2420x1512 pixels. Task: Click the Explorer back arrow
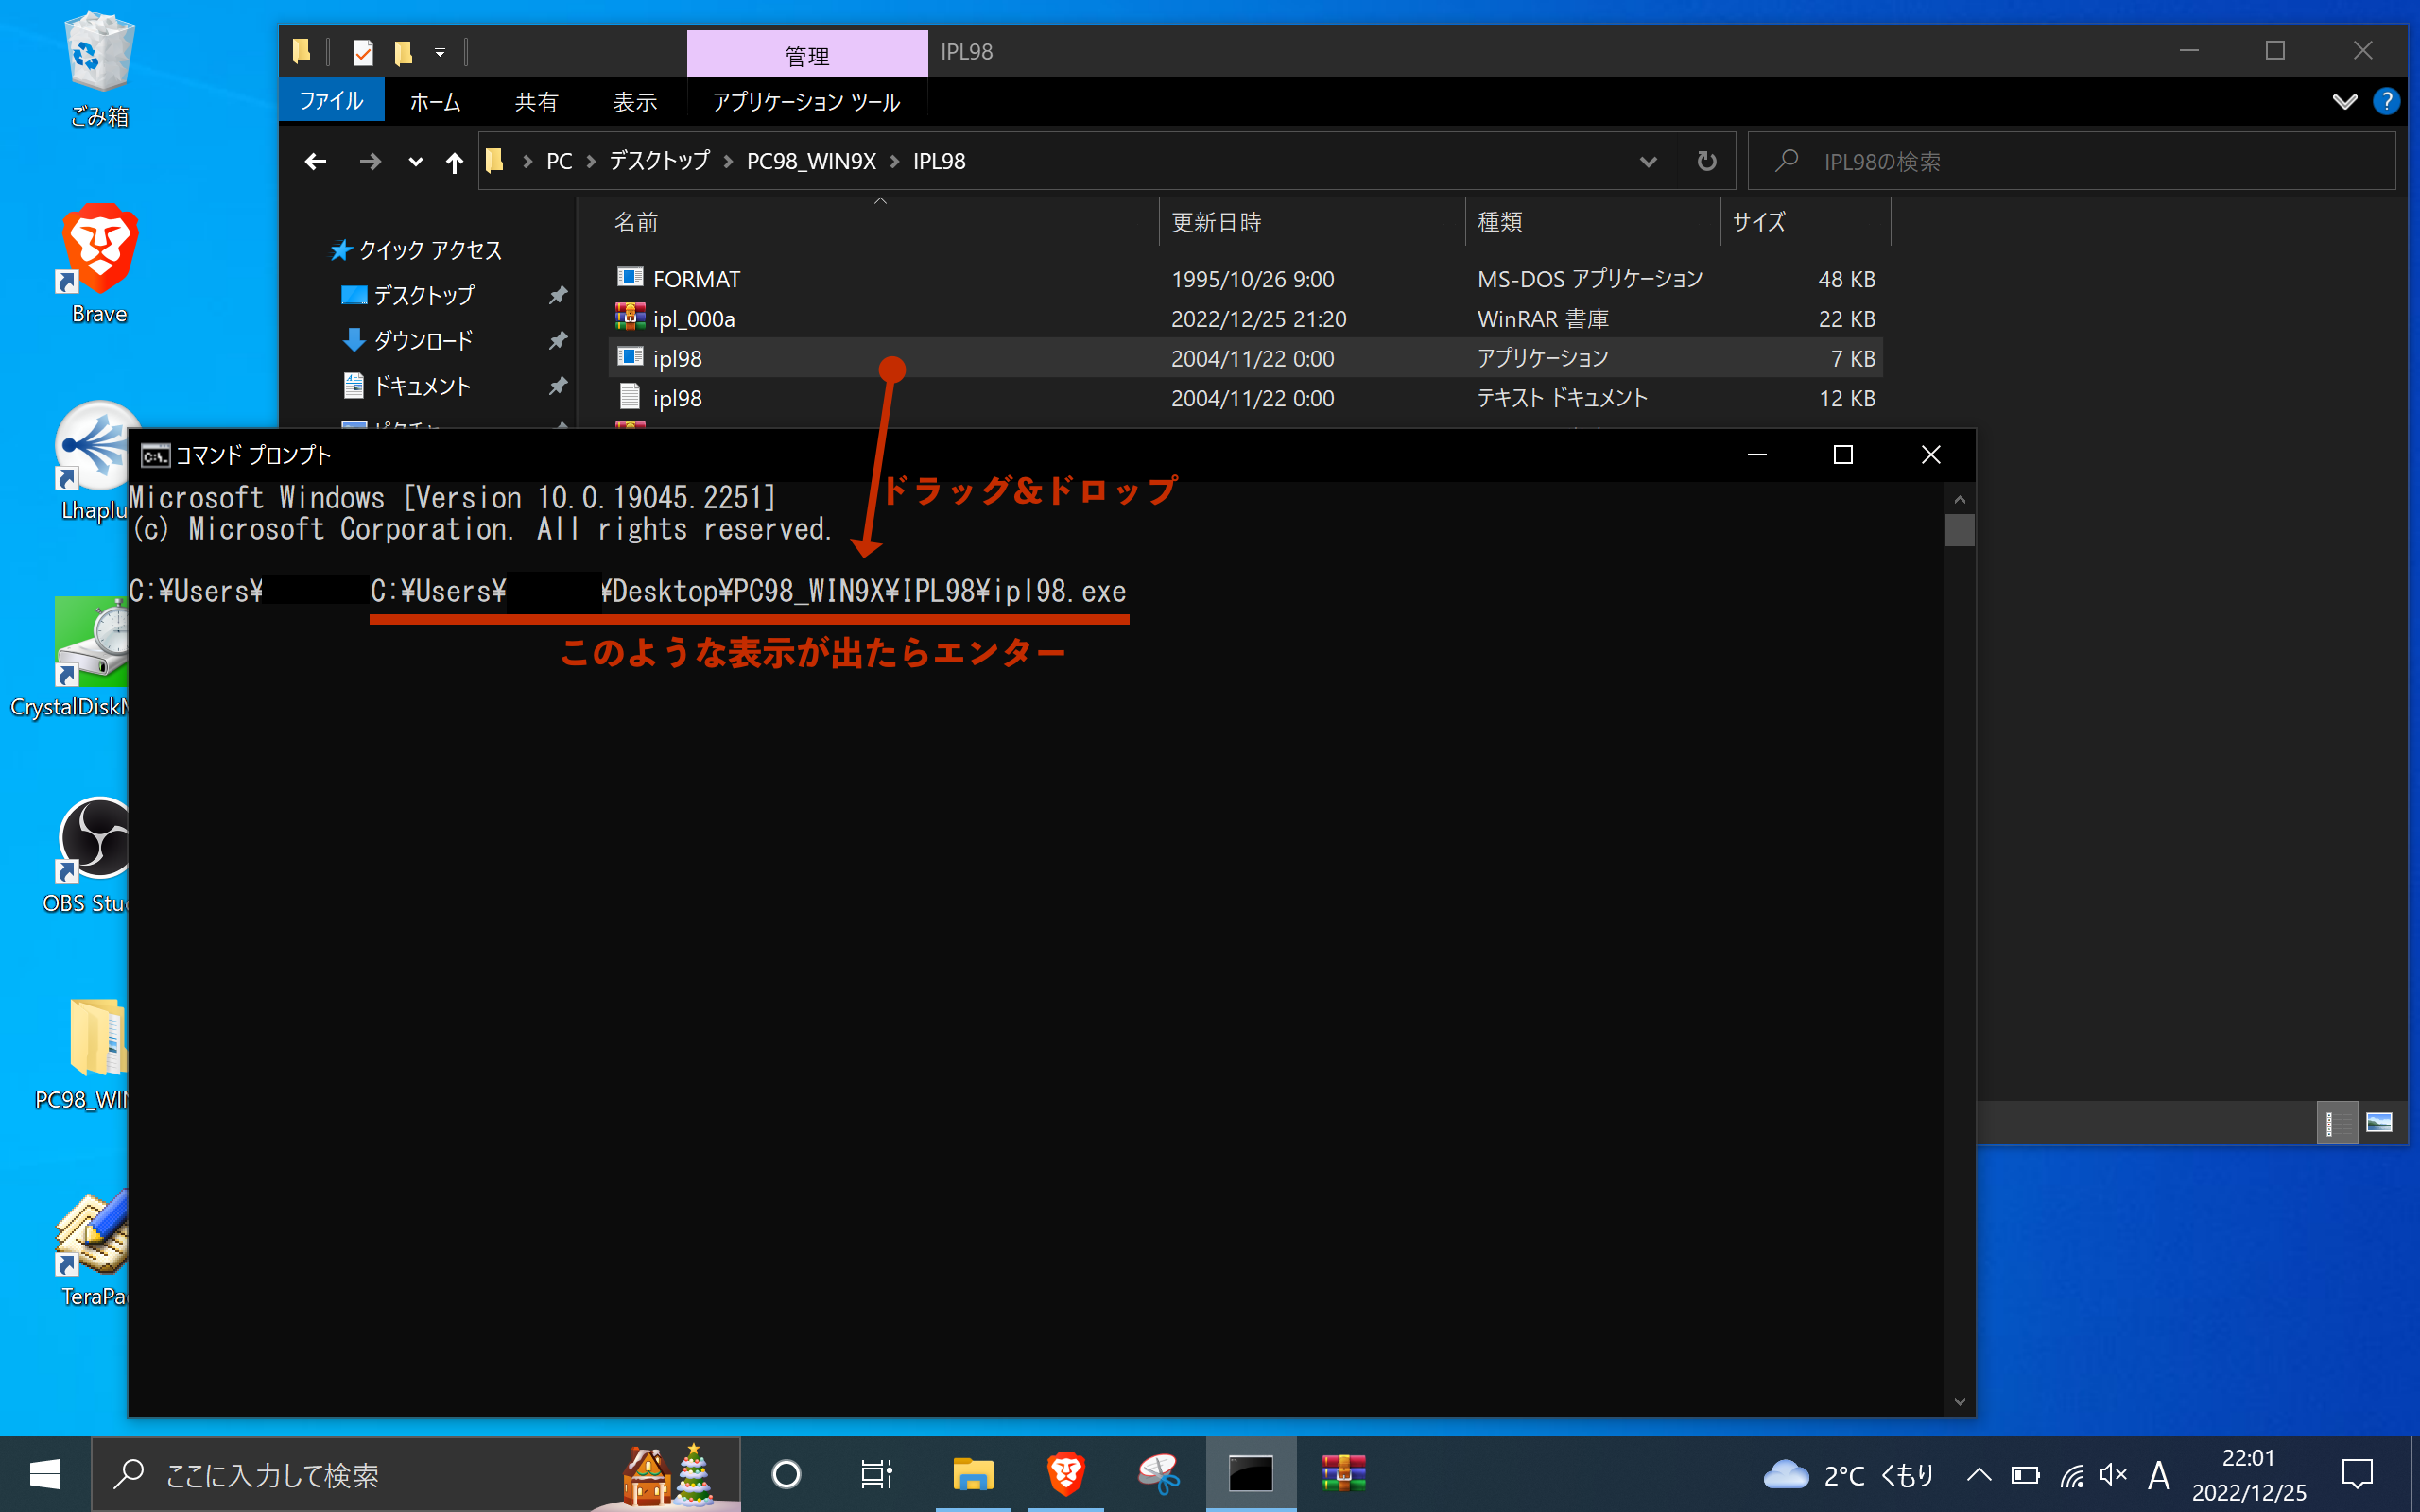(315, 161)
